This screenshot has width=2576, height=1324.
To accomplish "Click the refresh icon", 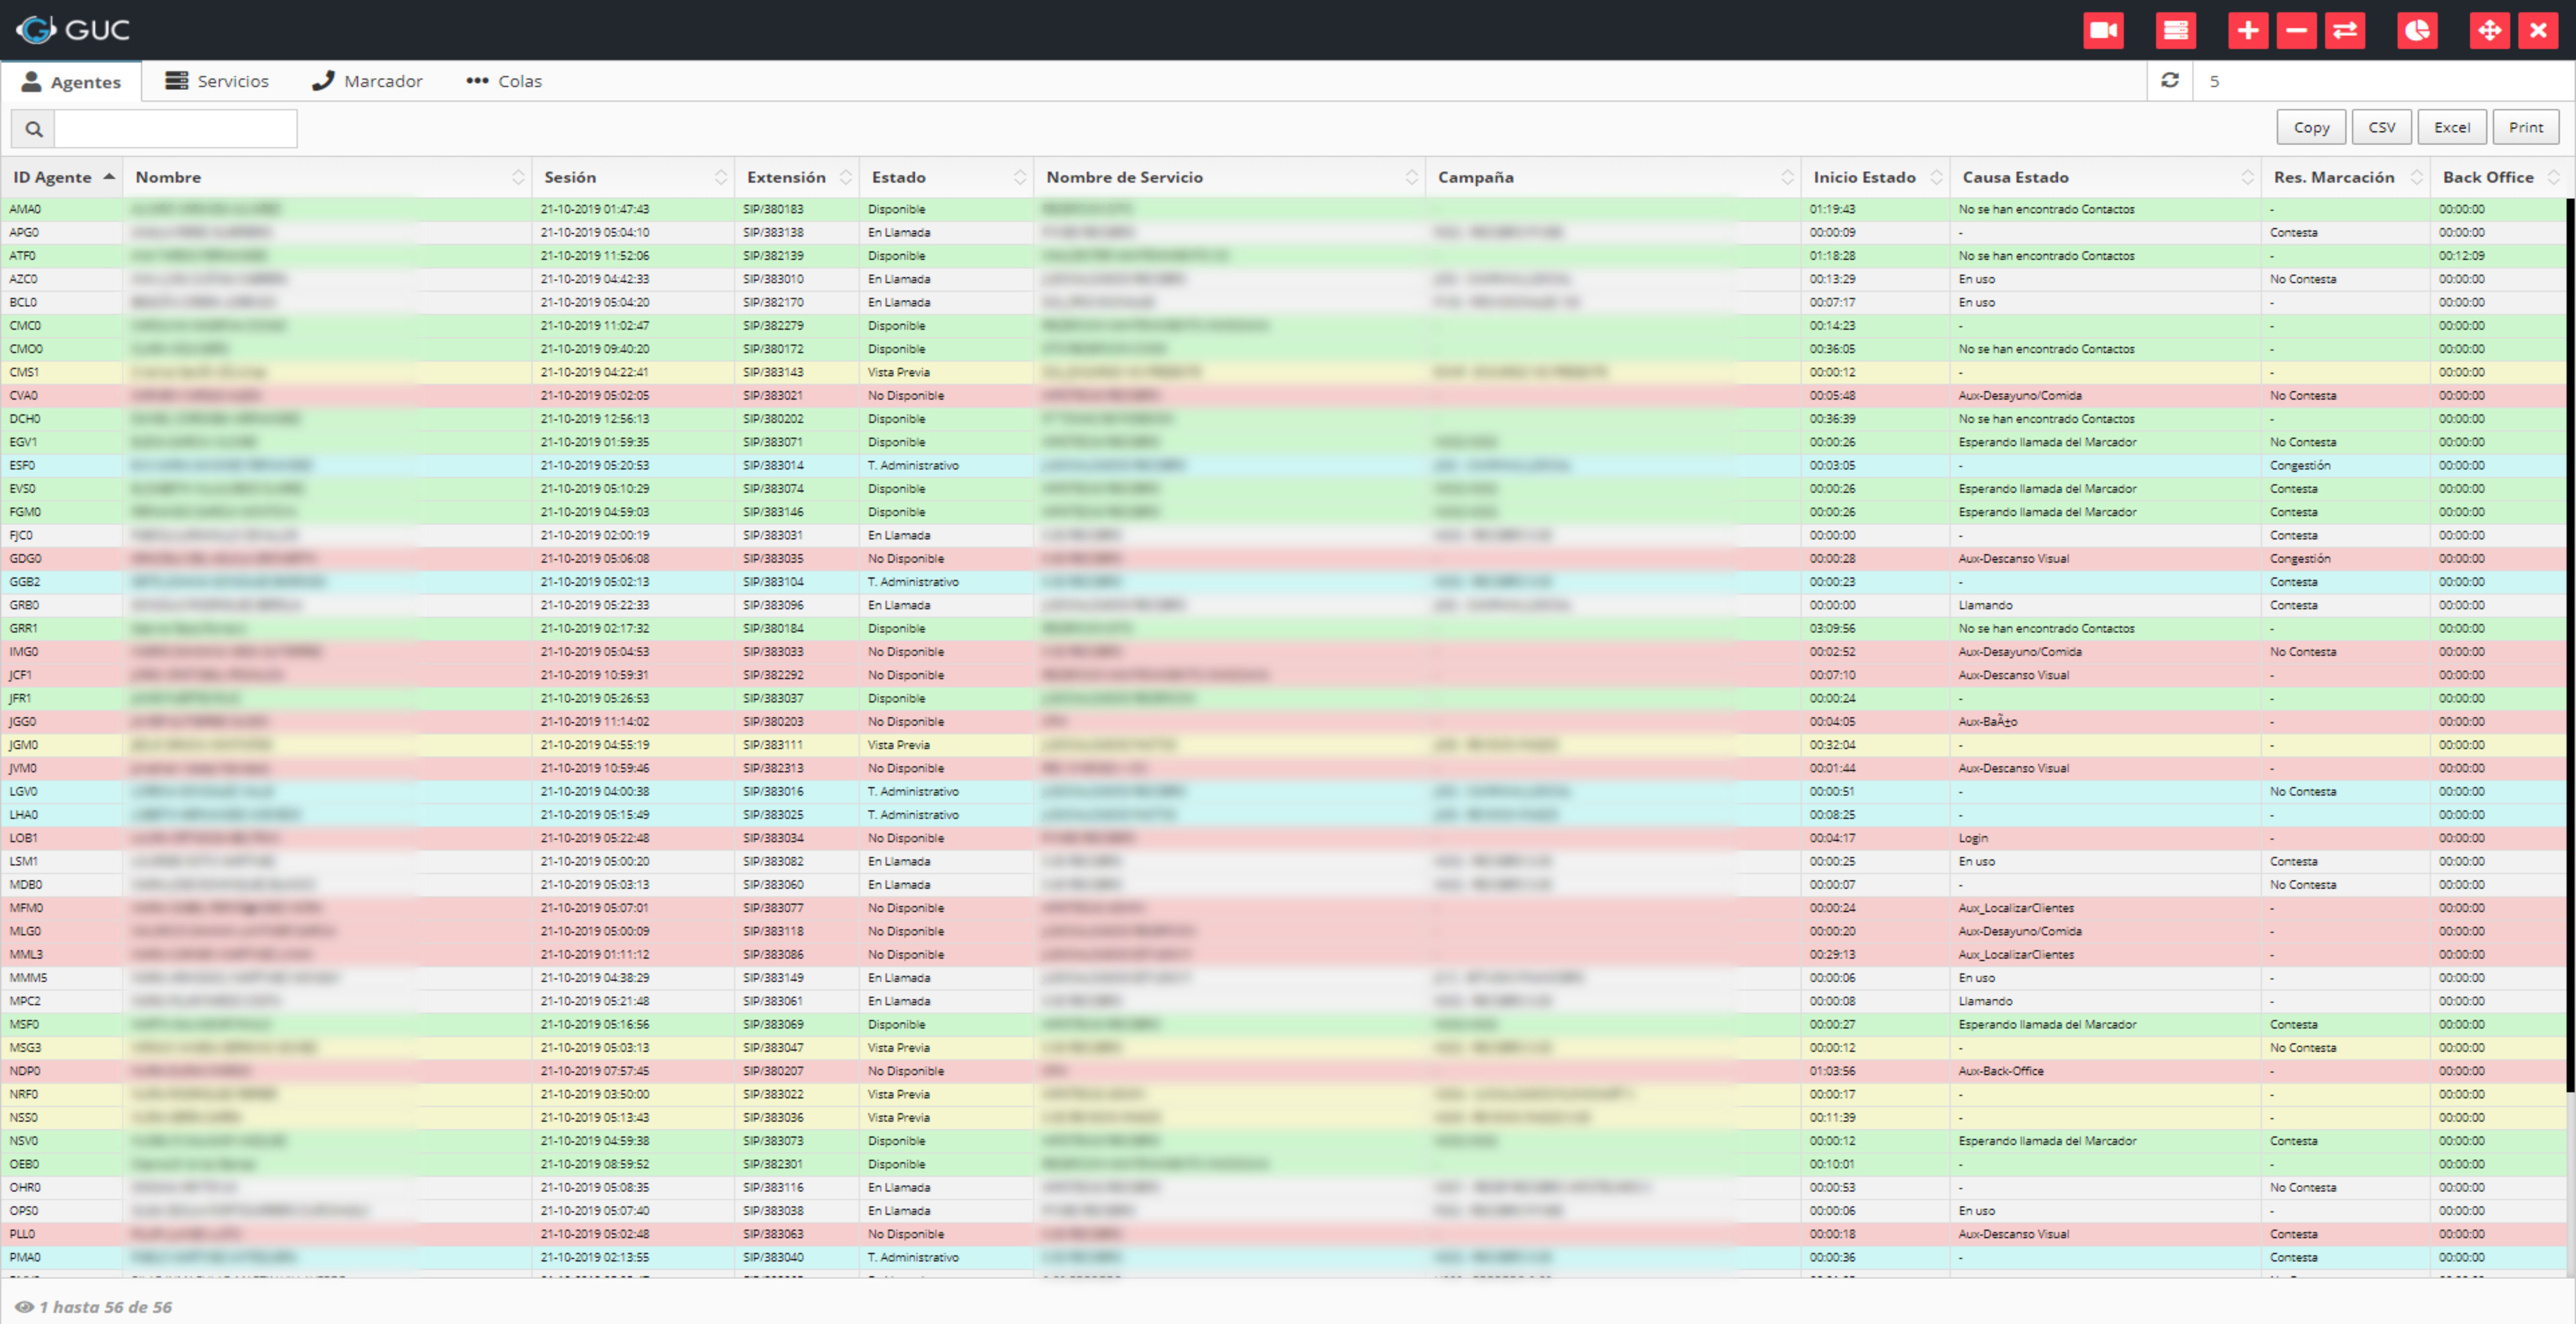I will pyautogui.click(x=2170, y=80).
